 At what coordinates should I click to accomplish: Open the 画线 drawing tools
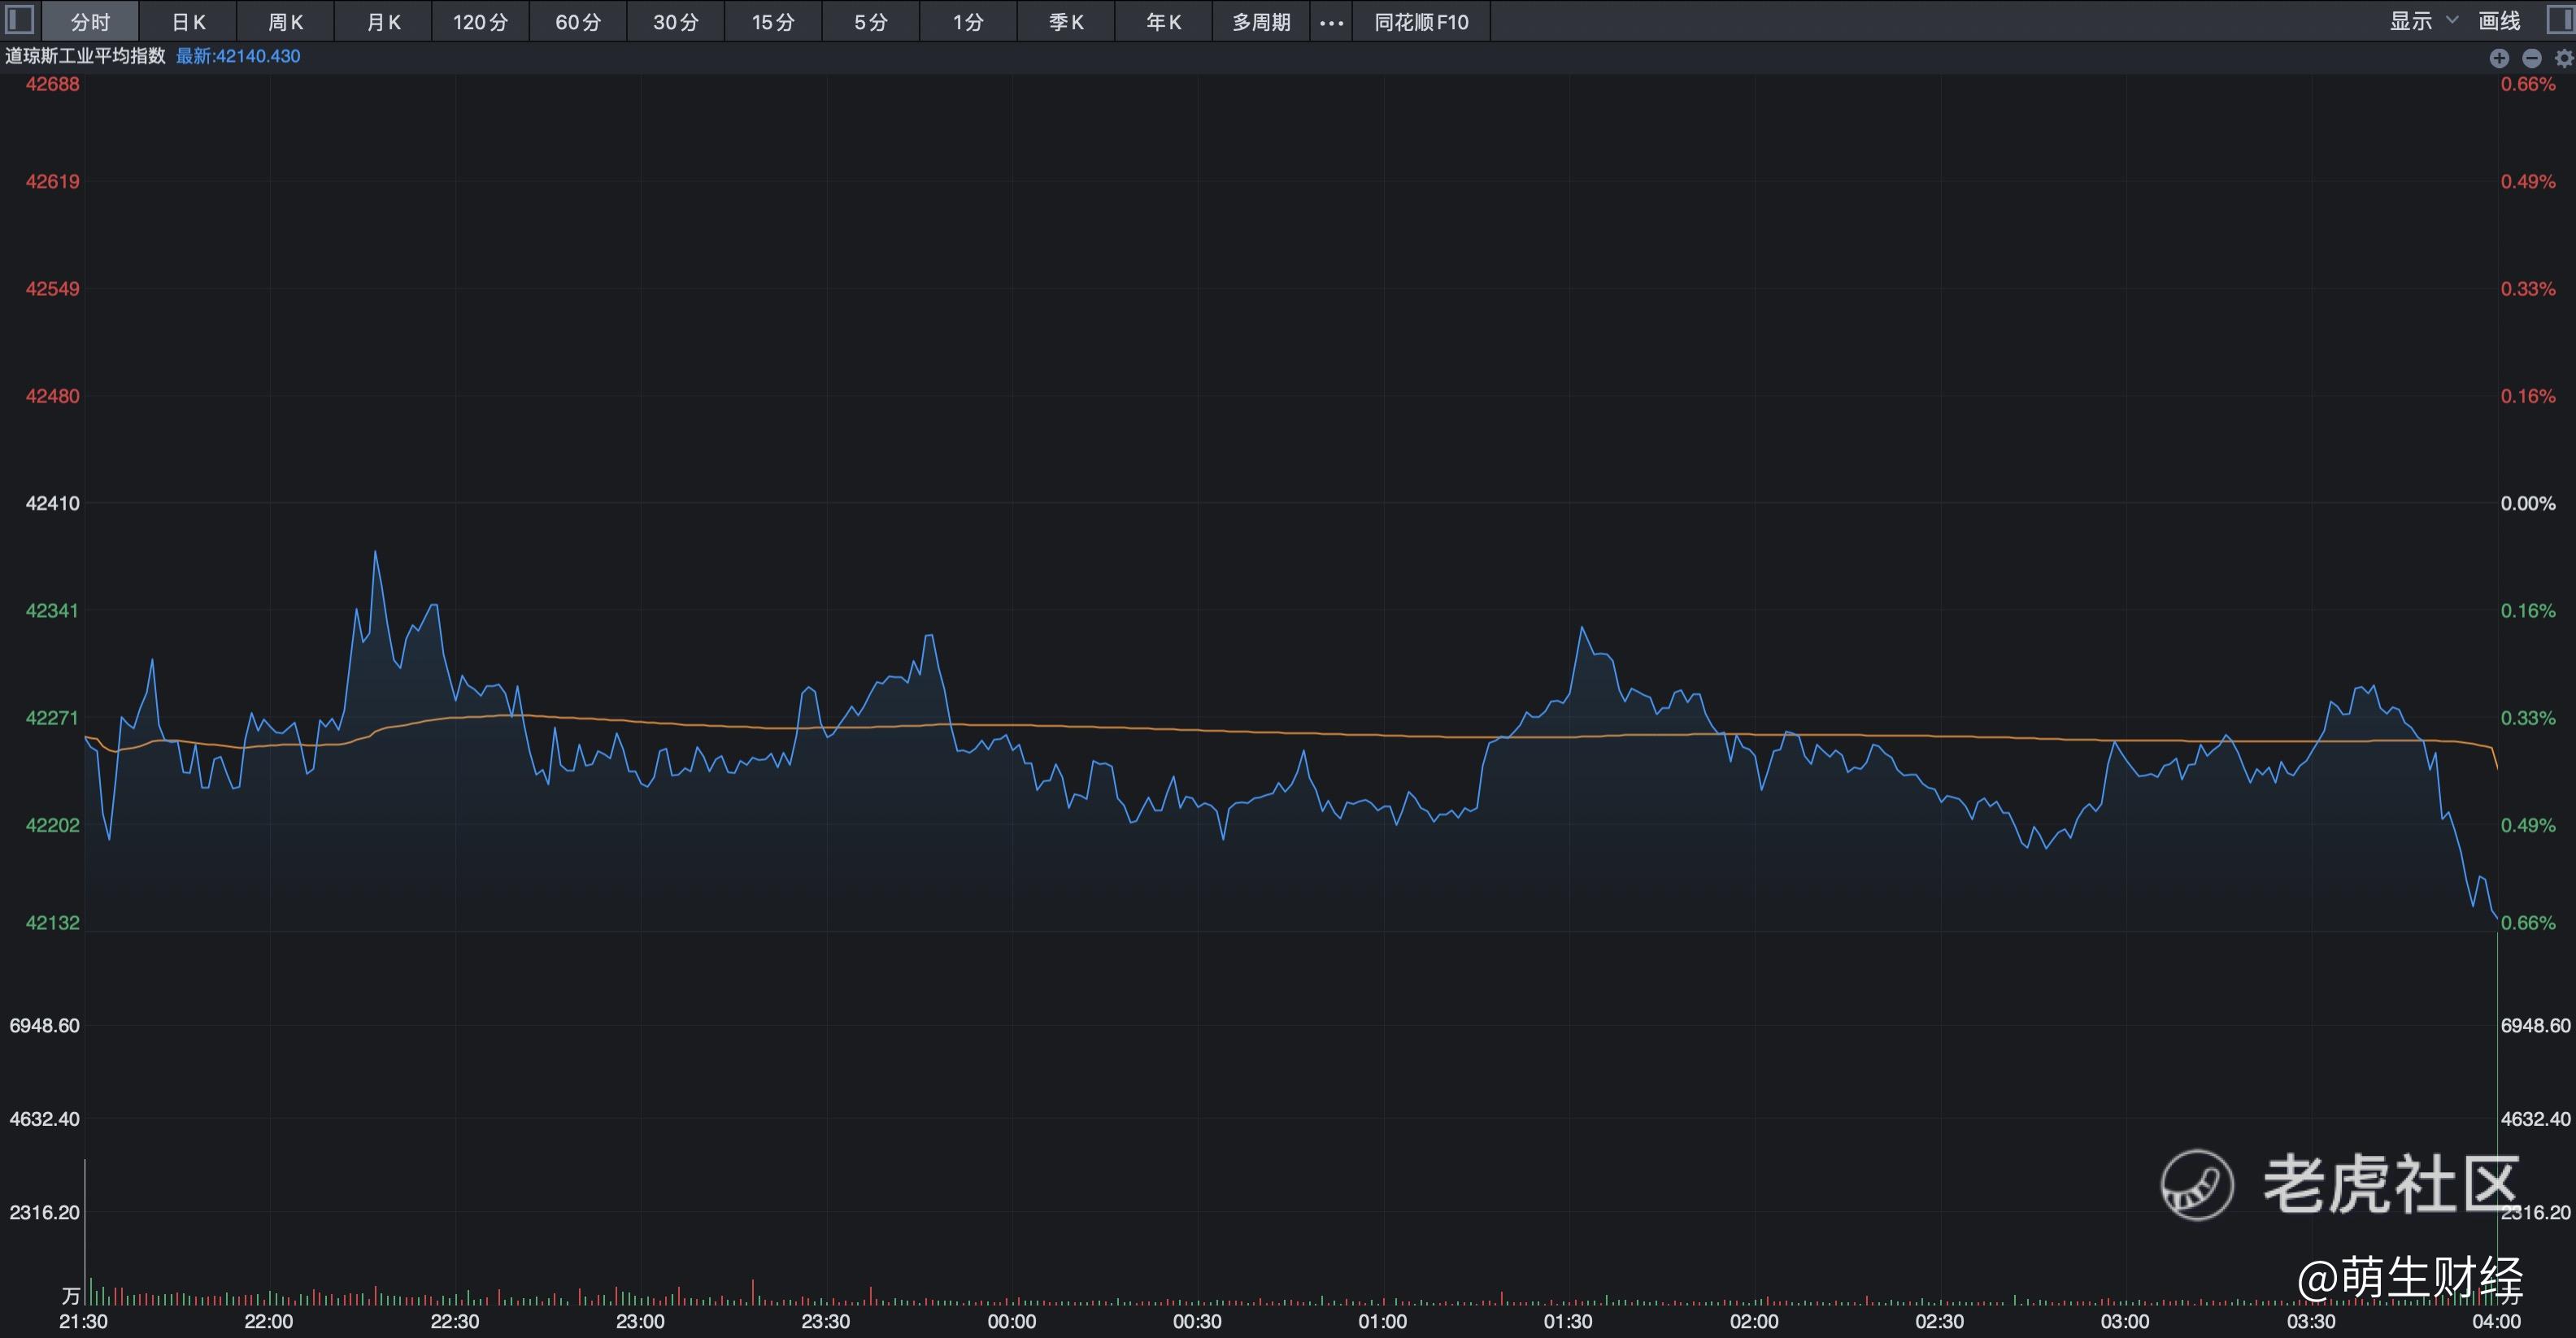pos(2499,21)
